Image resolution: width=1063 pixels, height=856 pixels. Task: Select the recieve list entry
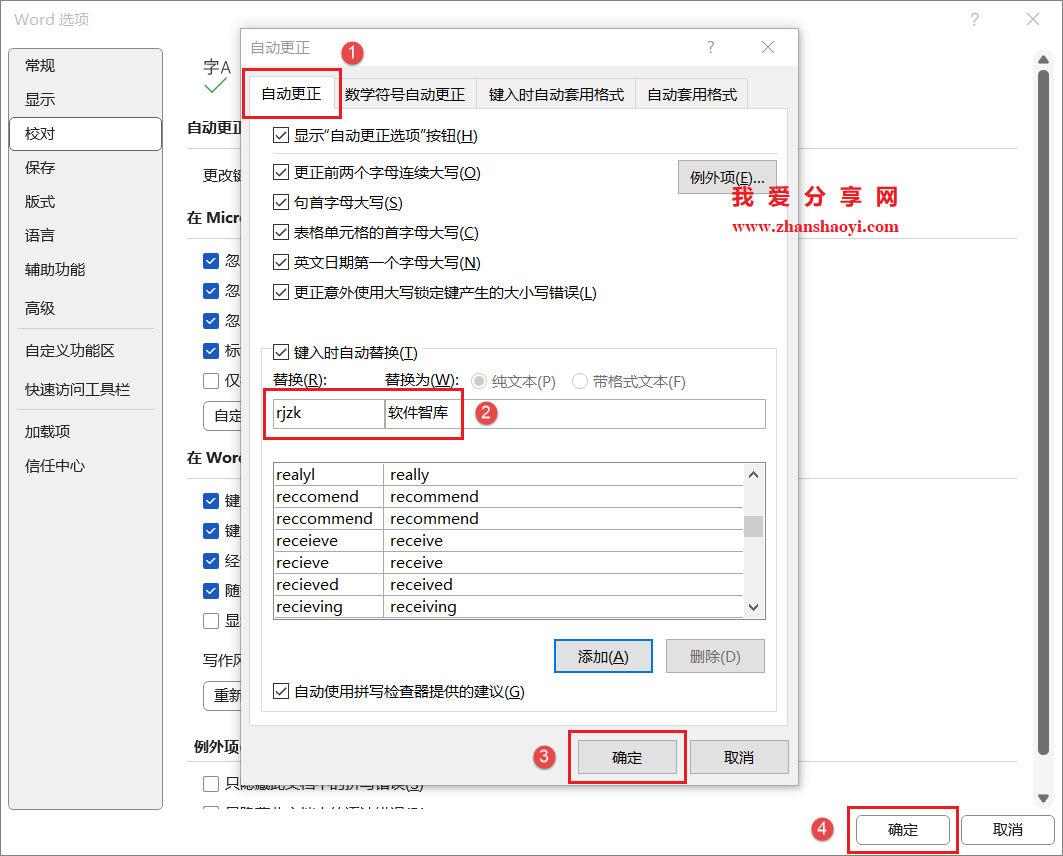pyautogui.click(x=508, y=563)
